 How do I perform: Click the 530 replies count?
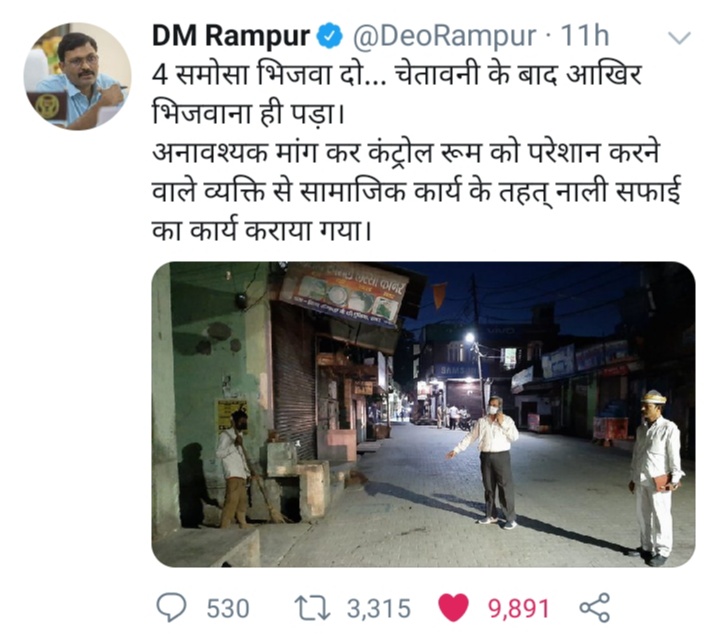(228, 608)
